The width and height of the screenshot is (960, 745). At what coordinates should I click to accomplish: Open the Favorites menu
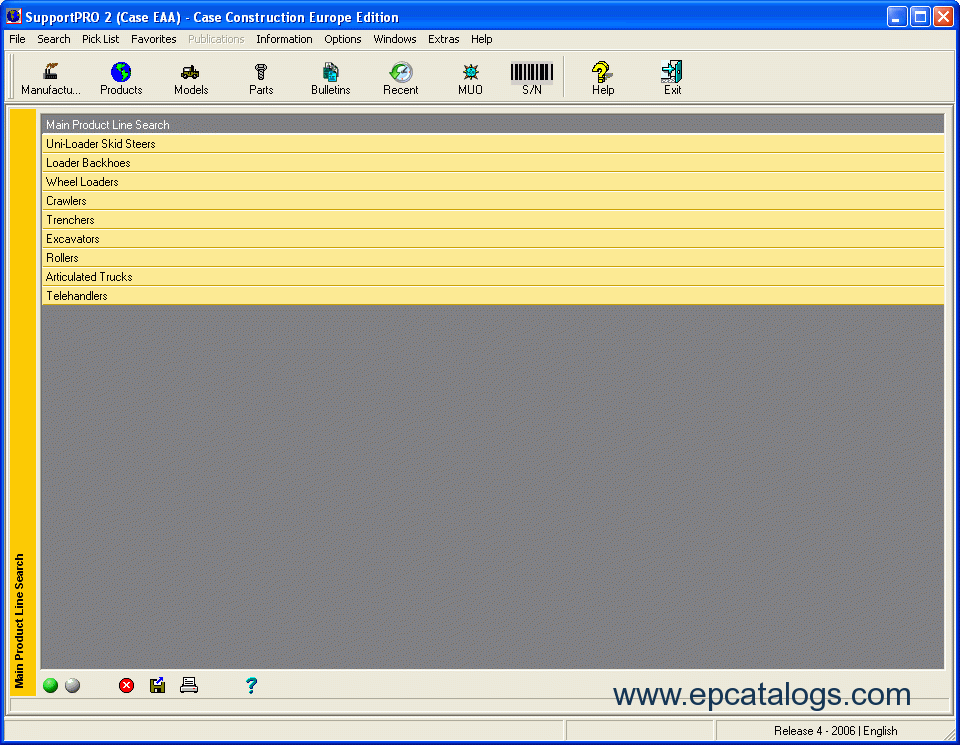click(x=154, y=39)
